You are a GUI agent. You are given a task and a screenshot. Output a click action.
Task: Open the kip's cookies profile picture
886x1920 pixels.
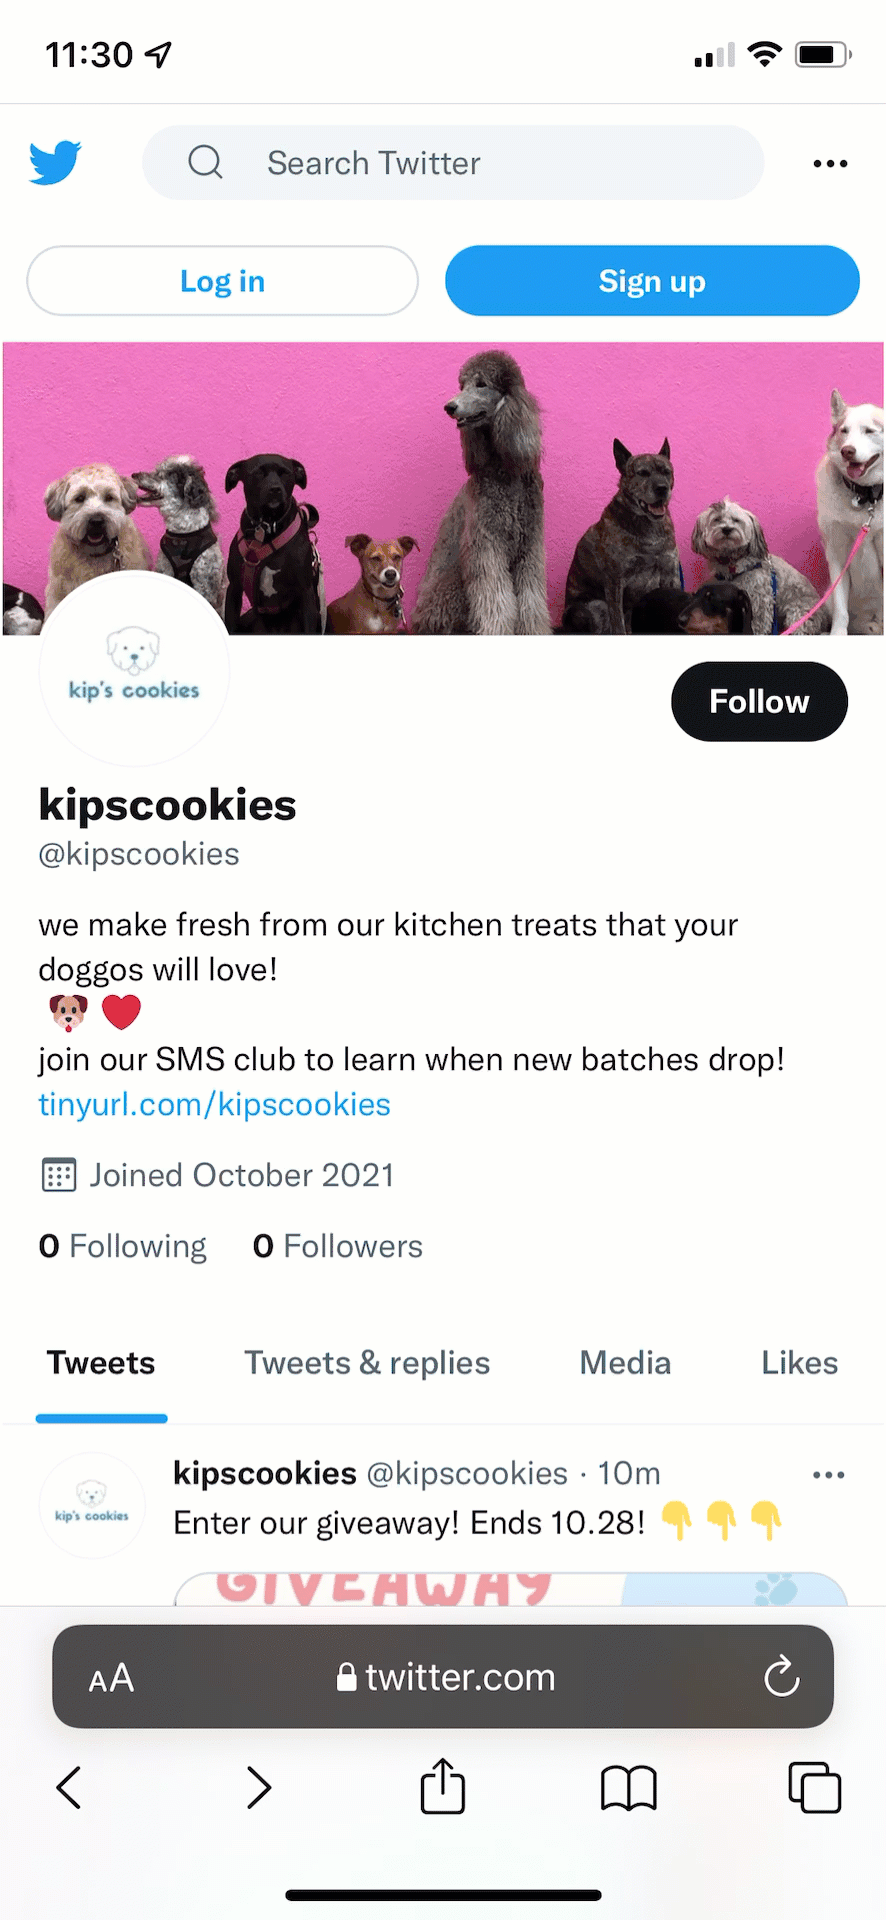click(x=134, y=670)
